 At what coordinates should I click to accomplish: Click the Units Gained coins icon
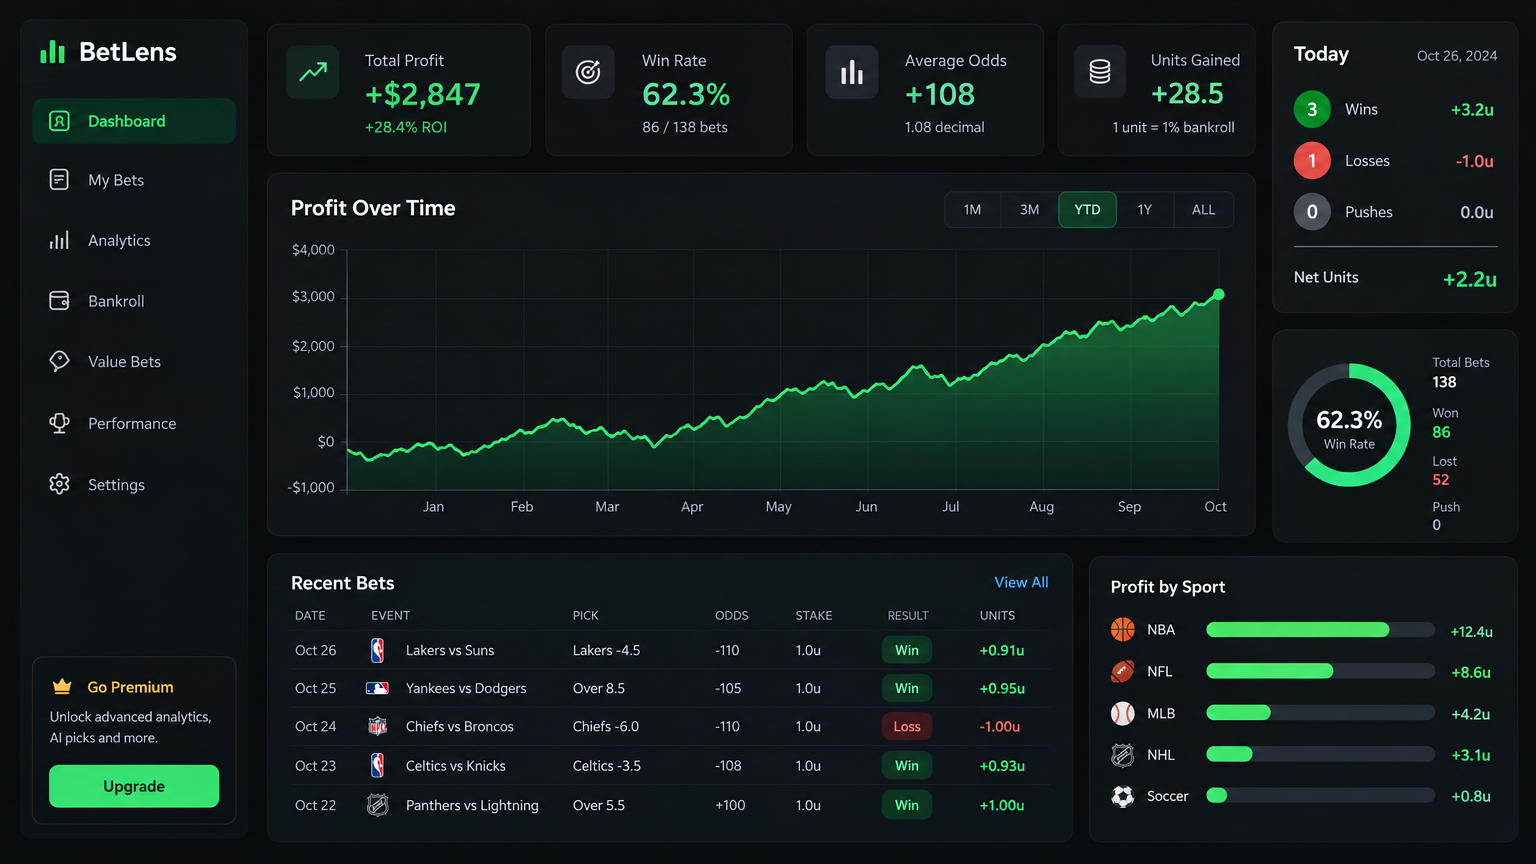click(1099, 72)
